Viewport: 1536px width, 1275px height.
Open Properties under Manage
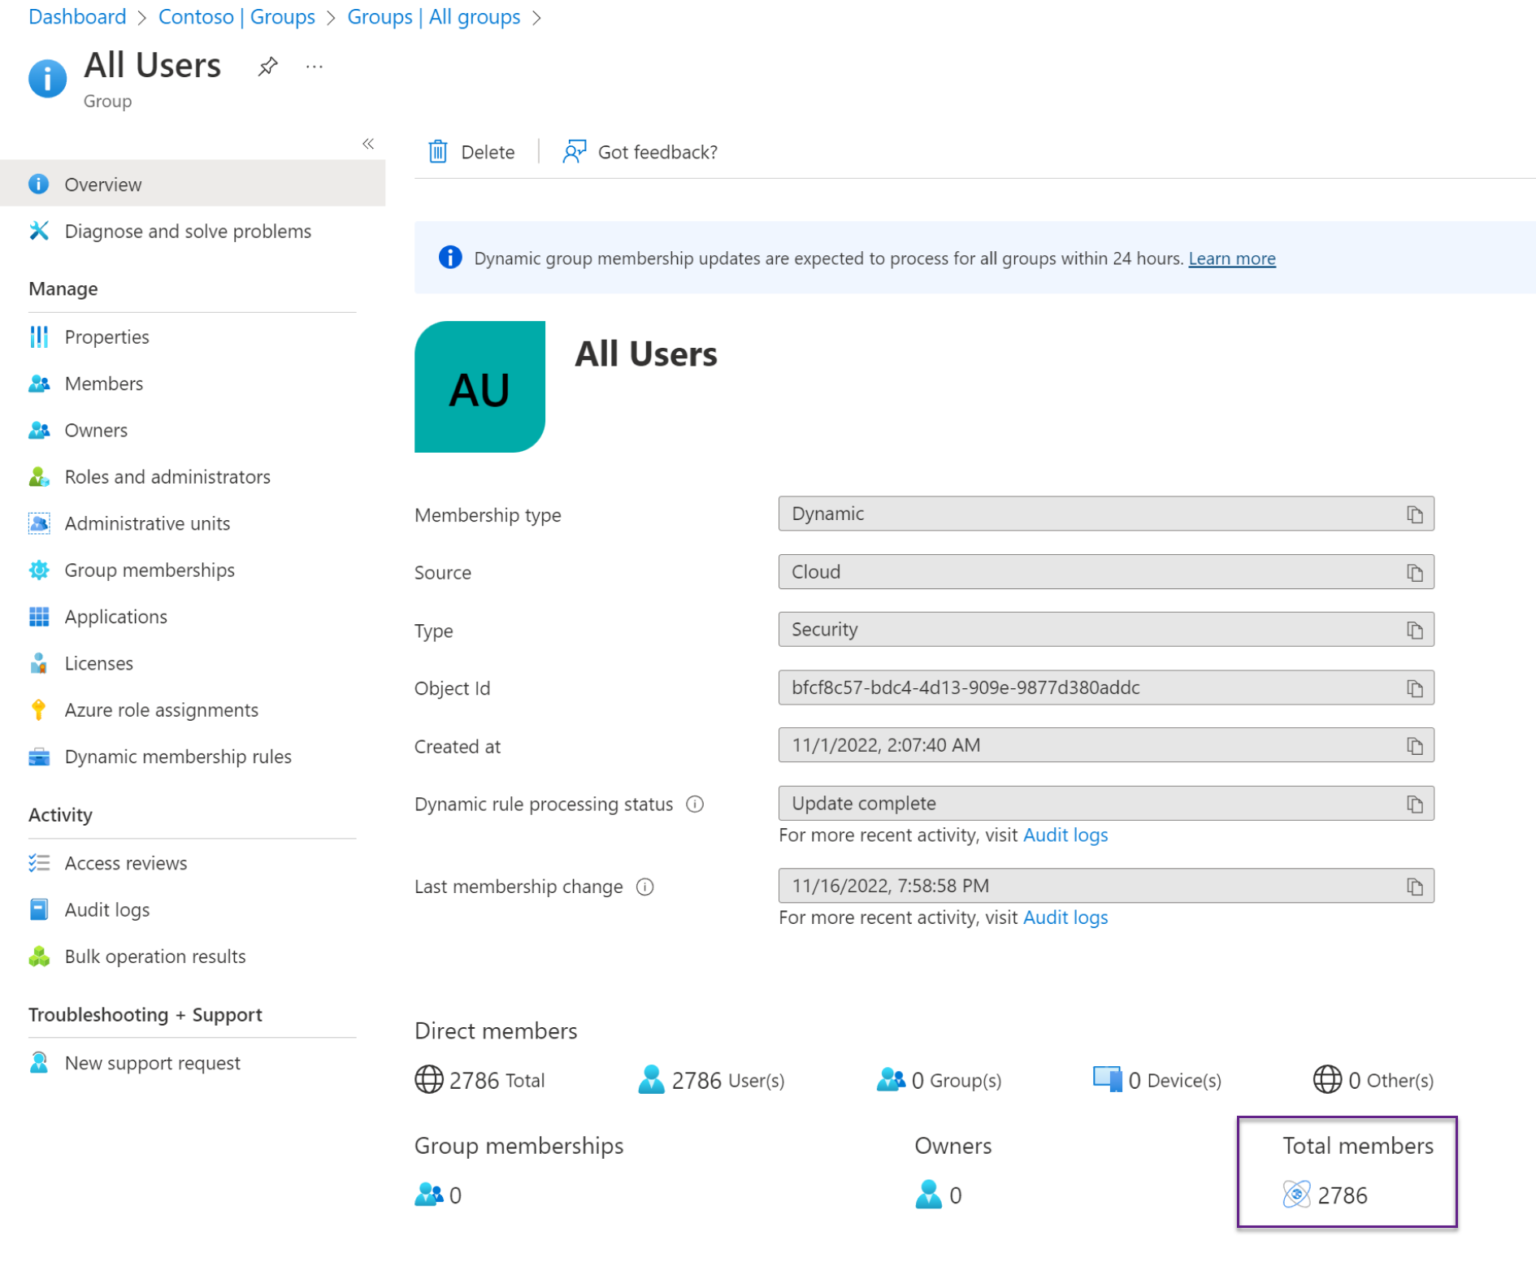(x=106, y=337)
